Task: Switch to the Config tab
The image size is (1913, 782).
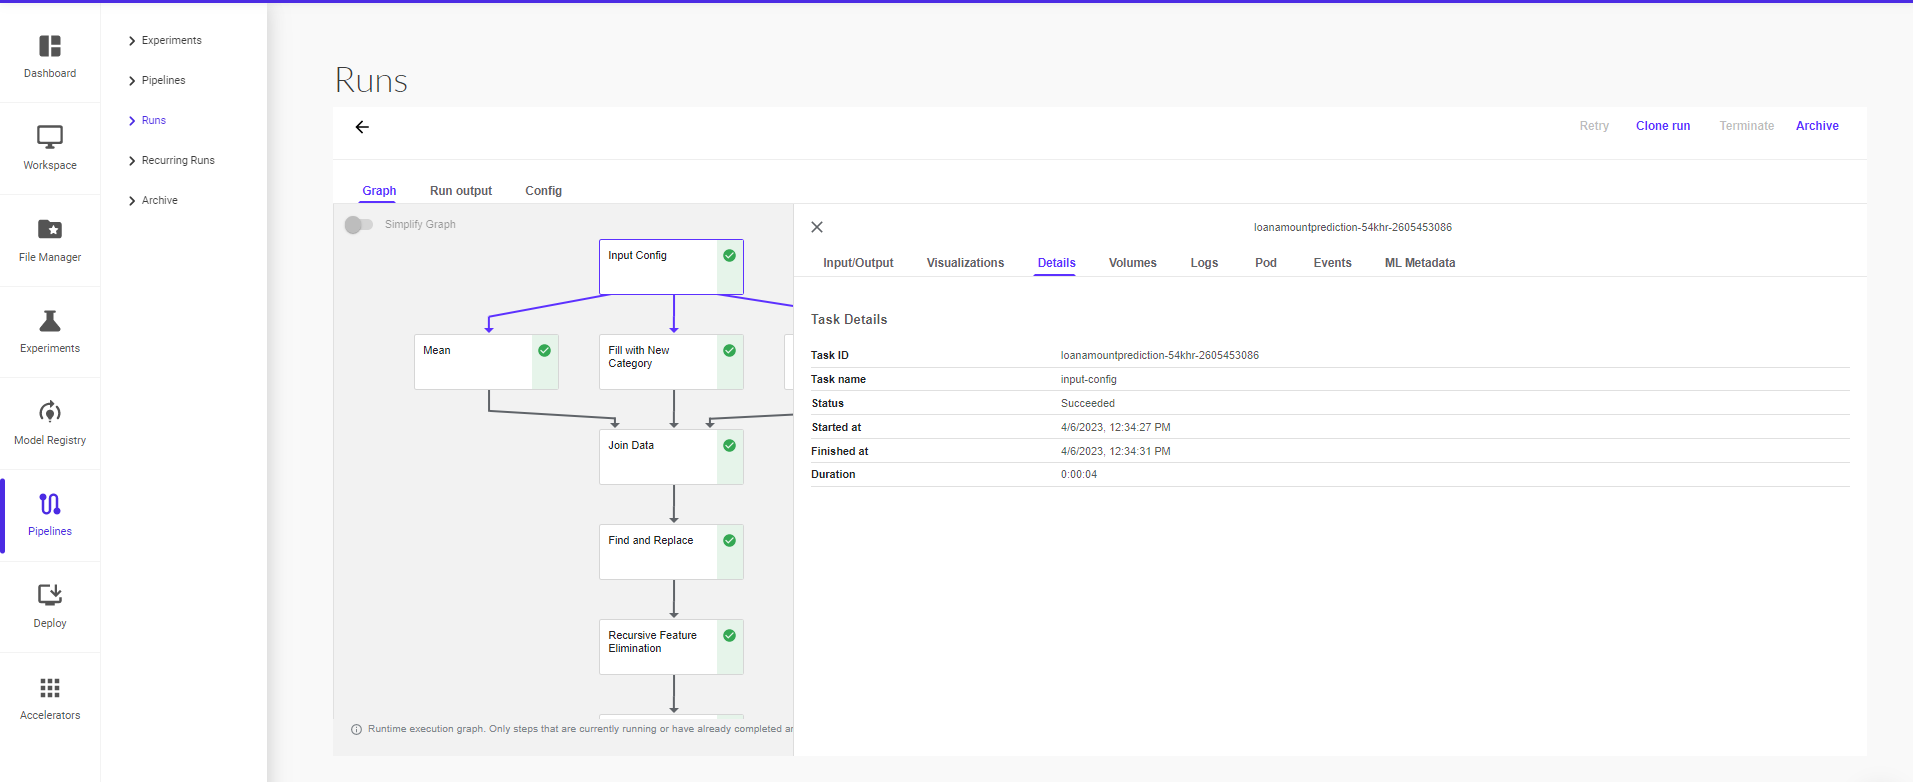Action: pyautogui.click(x=544, y=191)
